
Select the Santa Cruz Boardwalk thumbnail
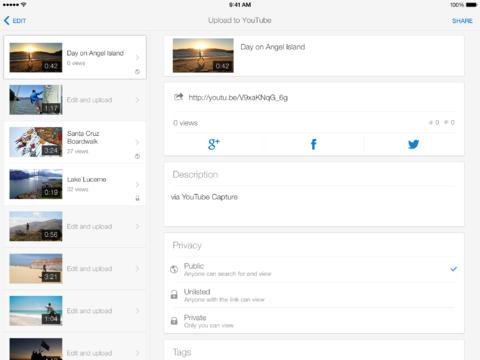pyautogui.click(x=36, y=142)
